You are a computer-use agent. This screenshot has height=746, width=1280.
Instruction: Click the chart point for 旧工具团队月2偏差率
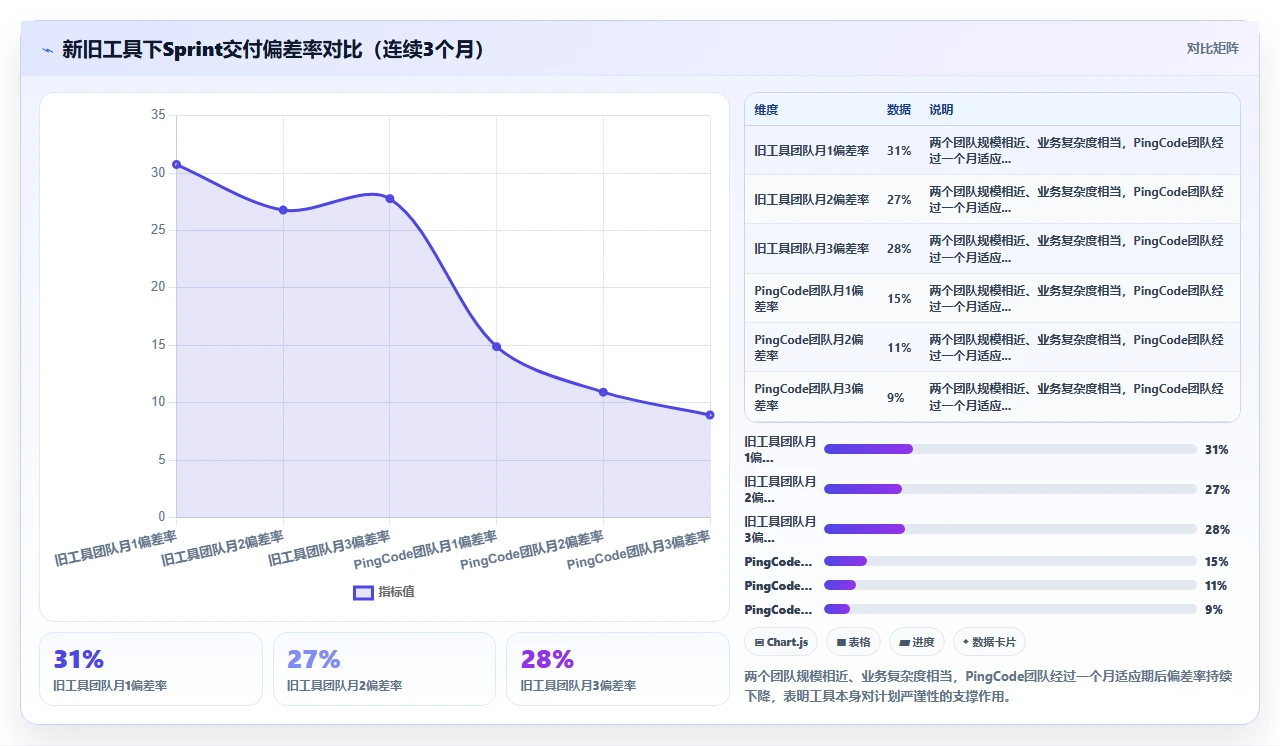coord(283,210)
